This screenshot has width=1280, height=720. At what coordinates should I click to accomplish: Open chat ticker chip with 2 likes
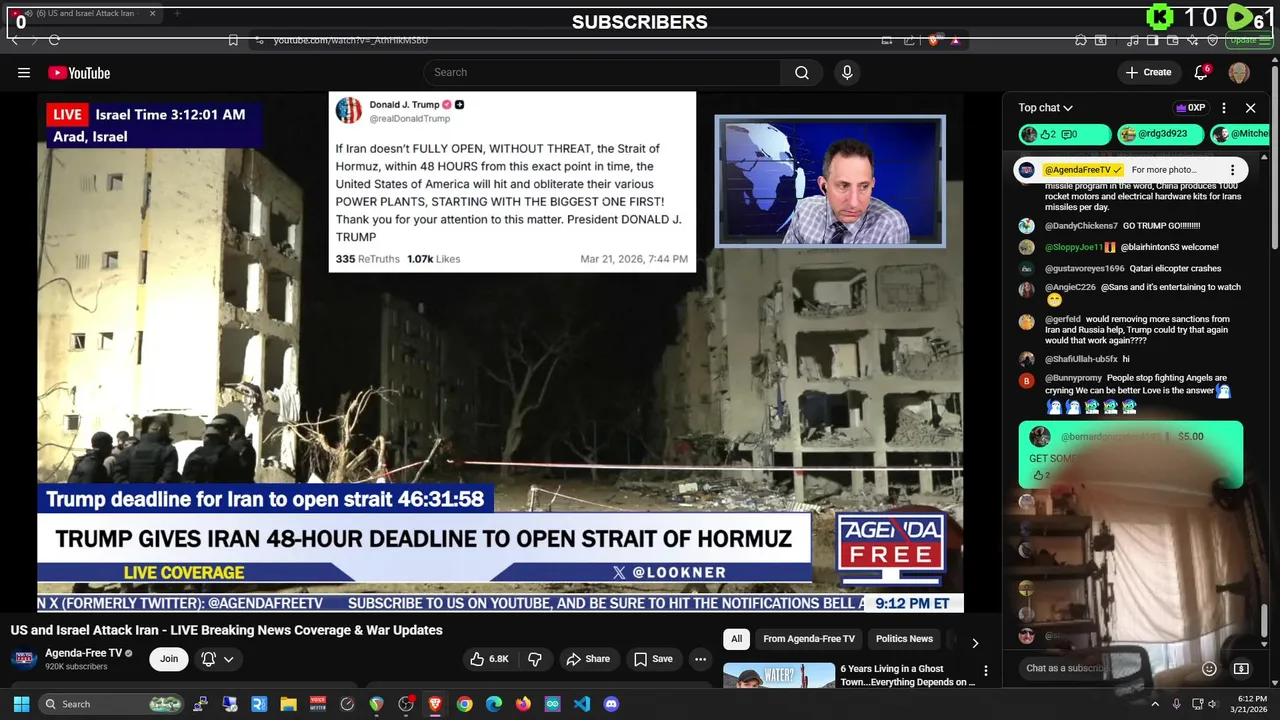[x=1065, y=134]
